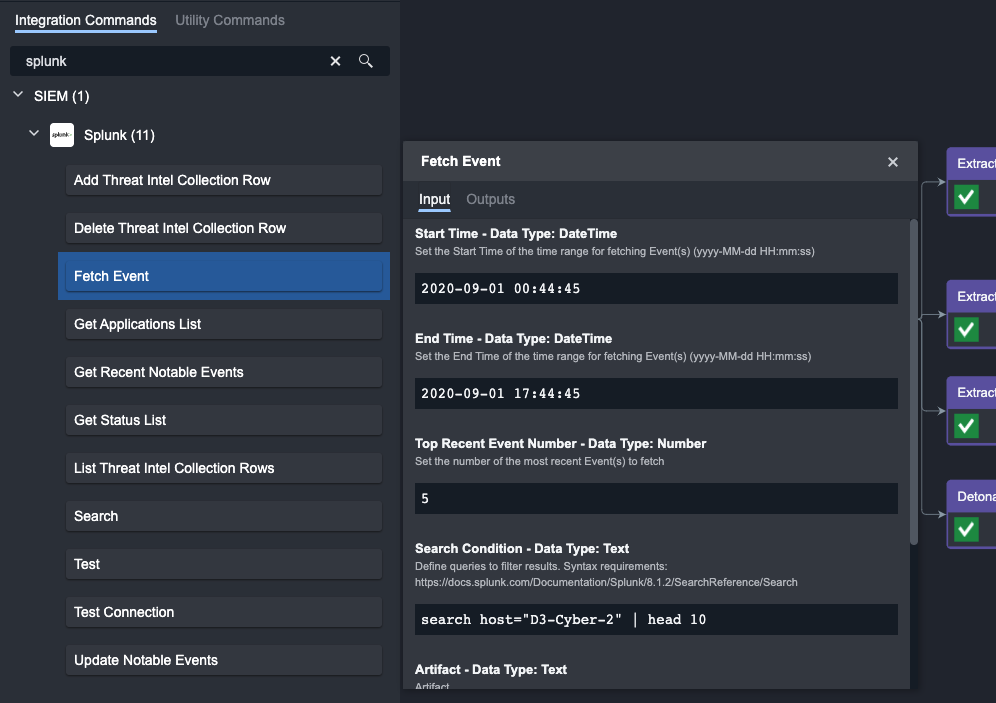The width and height of the screenshot is (996, 703).
Task: Click the magnifier search icon
Action: 366,61
